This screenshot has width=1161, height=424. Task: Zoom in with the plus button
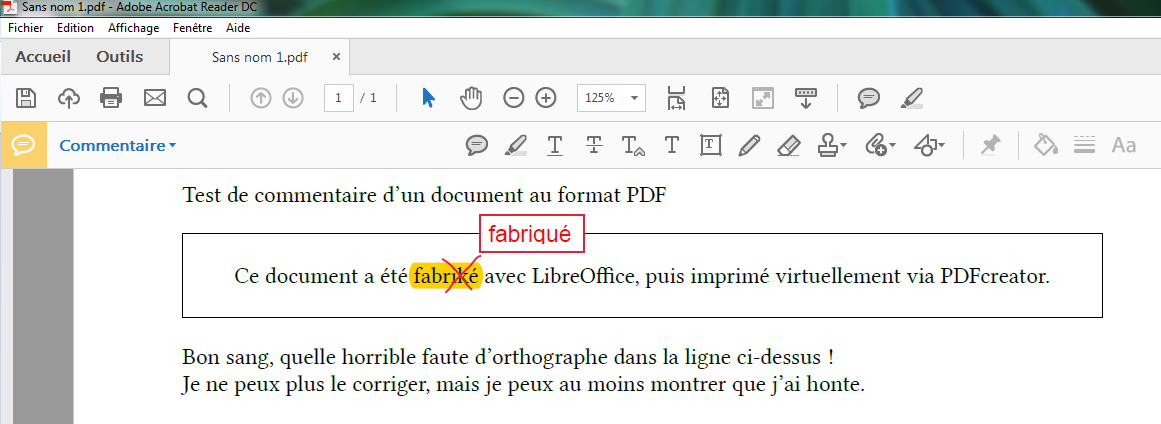[546, 98]
